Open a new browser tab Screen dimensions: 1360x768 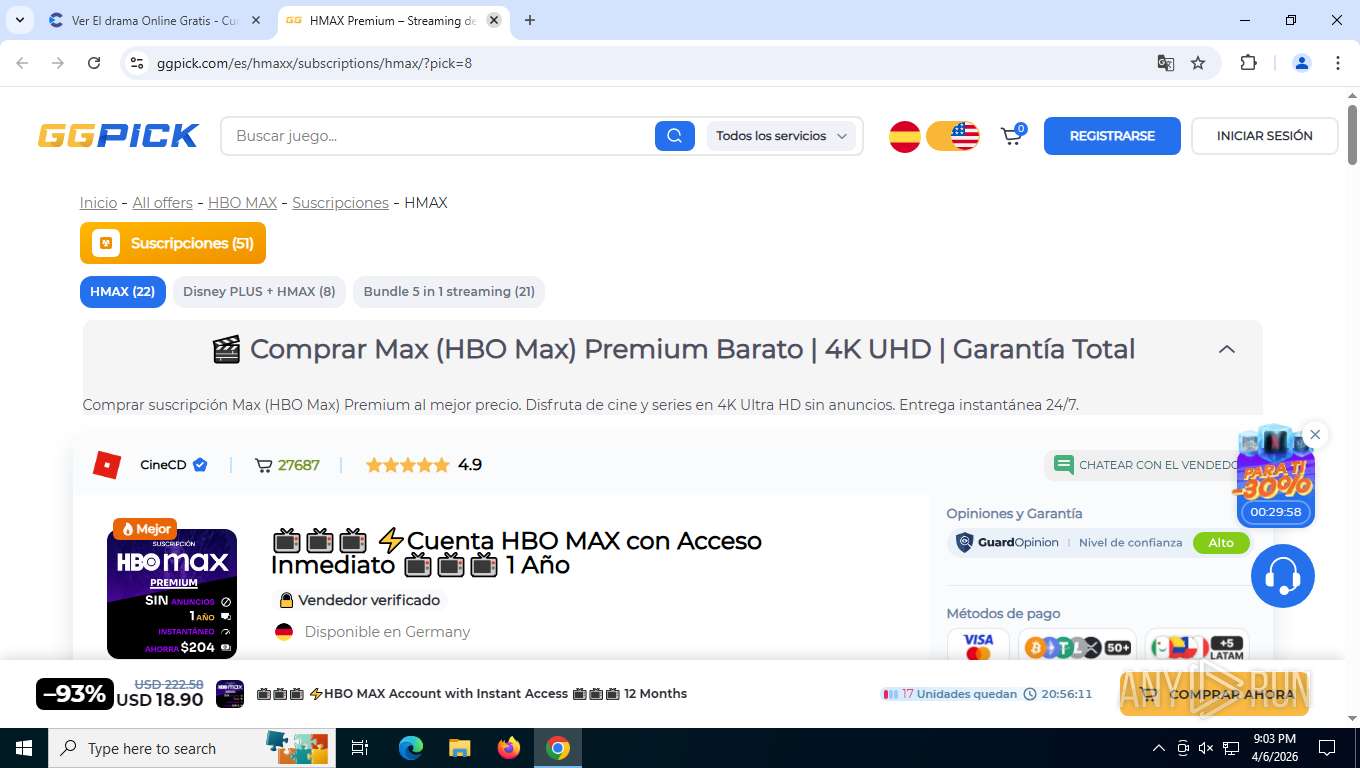[x=530, y=20]
